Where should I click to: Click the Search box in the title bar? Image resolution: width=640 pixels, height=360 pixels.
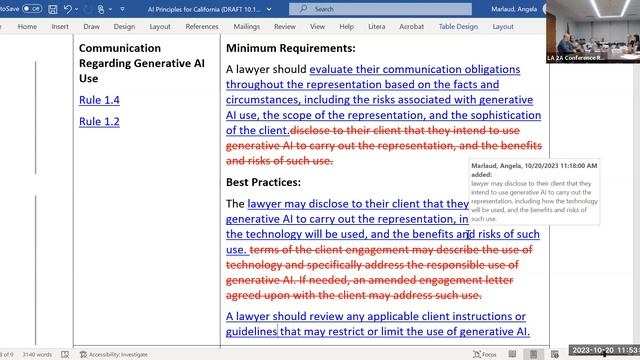click(380, 9)
